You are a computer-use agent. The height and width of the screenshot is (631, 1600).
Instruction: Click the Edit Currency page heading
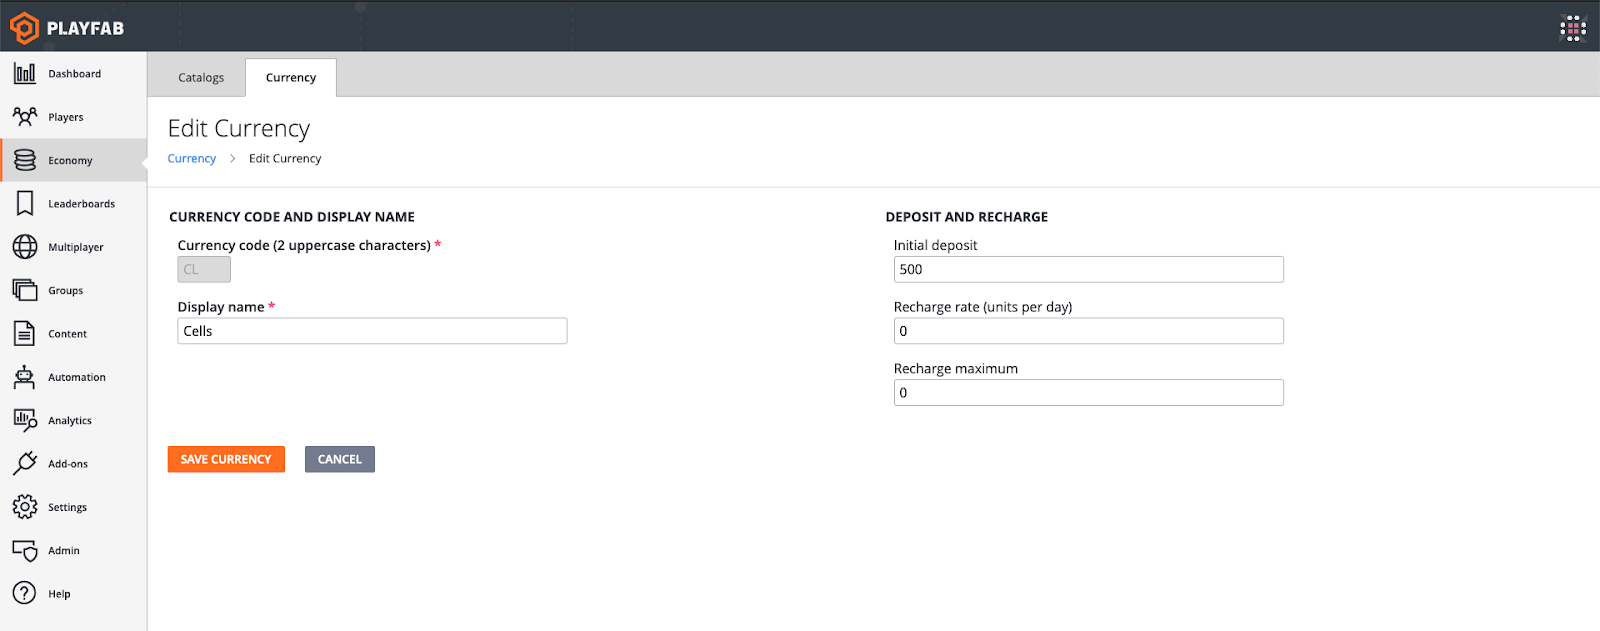click(239, 129)
